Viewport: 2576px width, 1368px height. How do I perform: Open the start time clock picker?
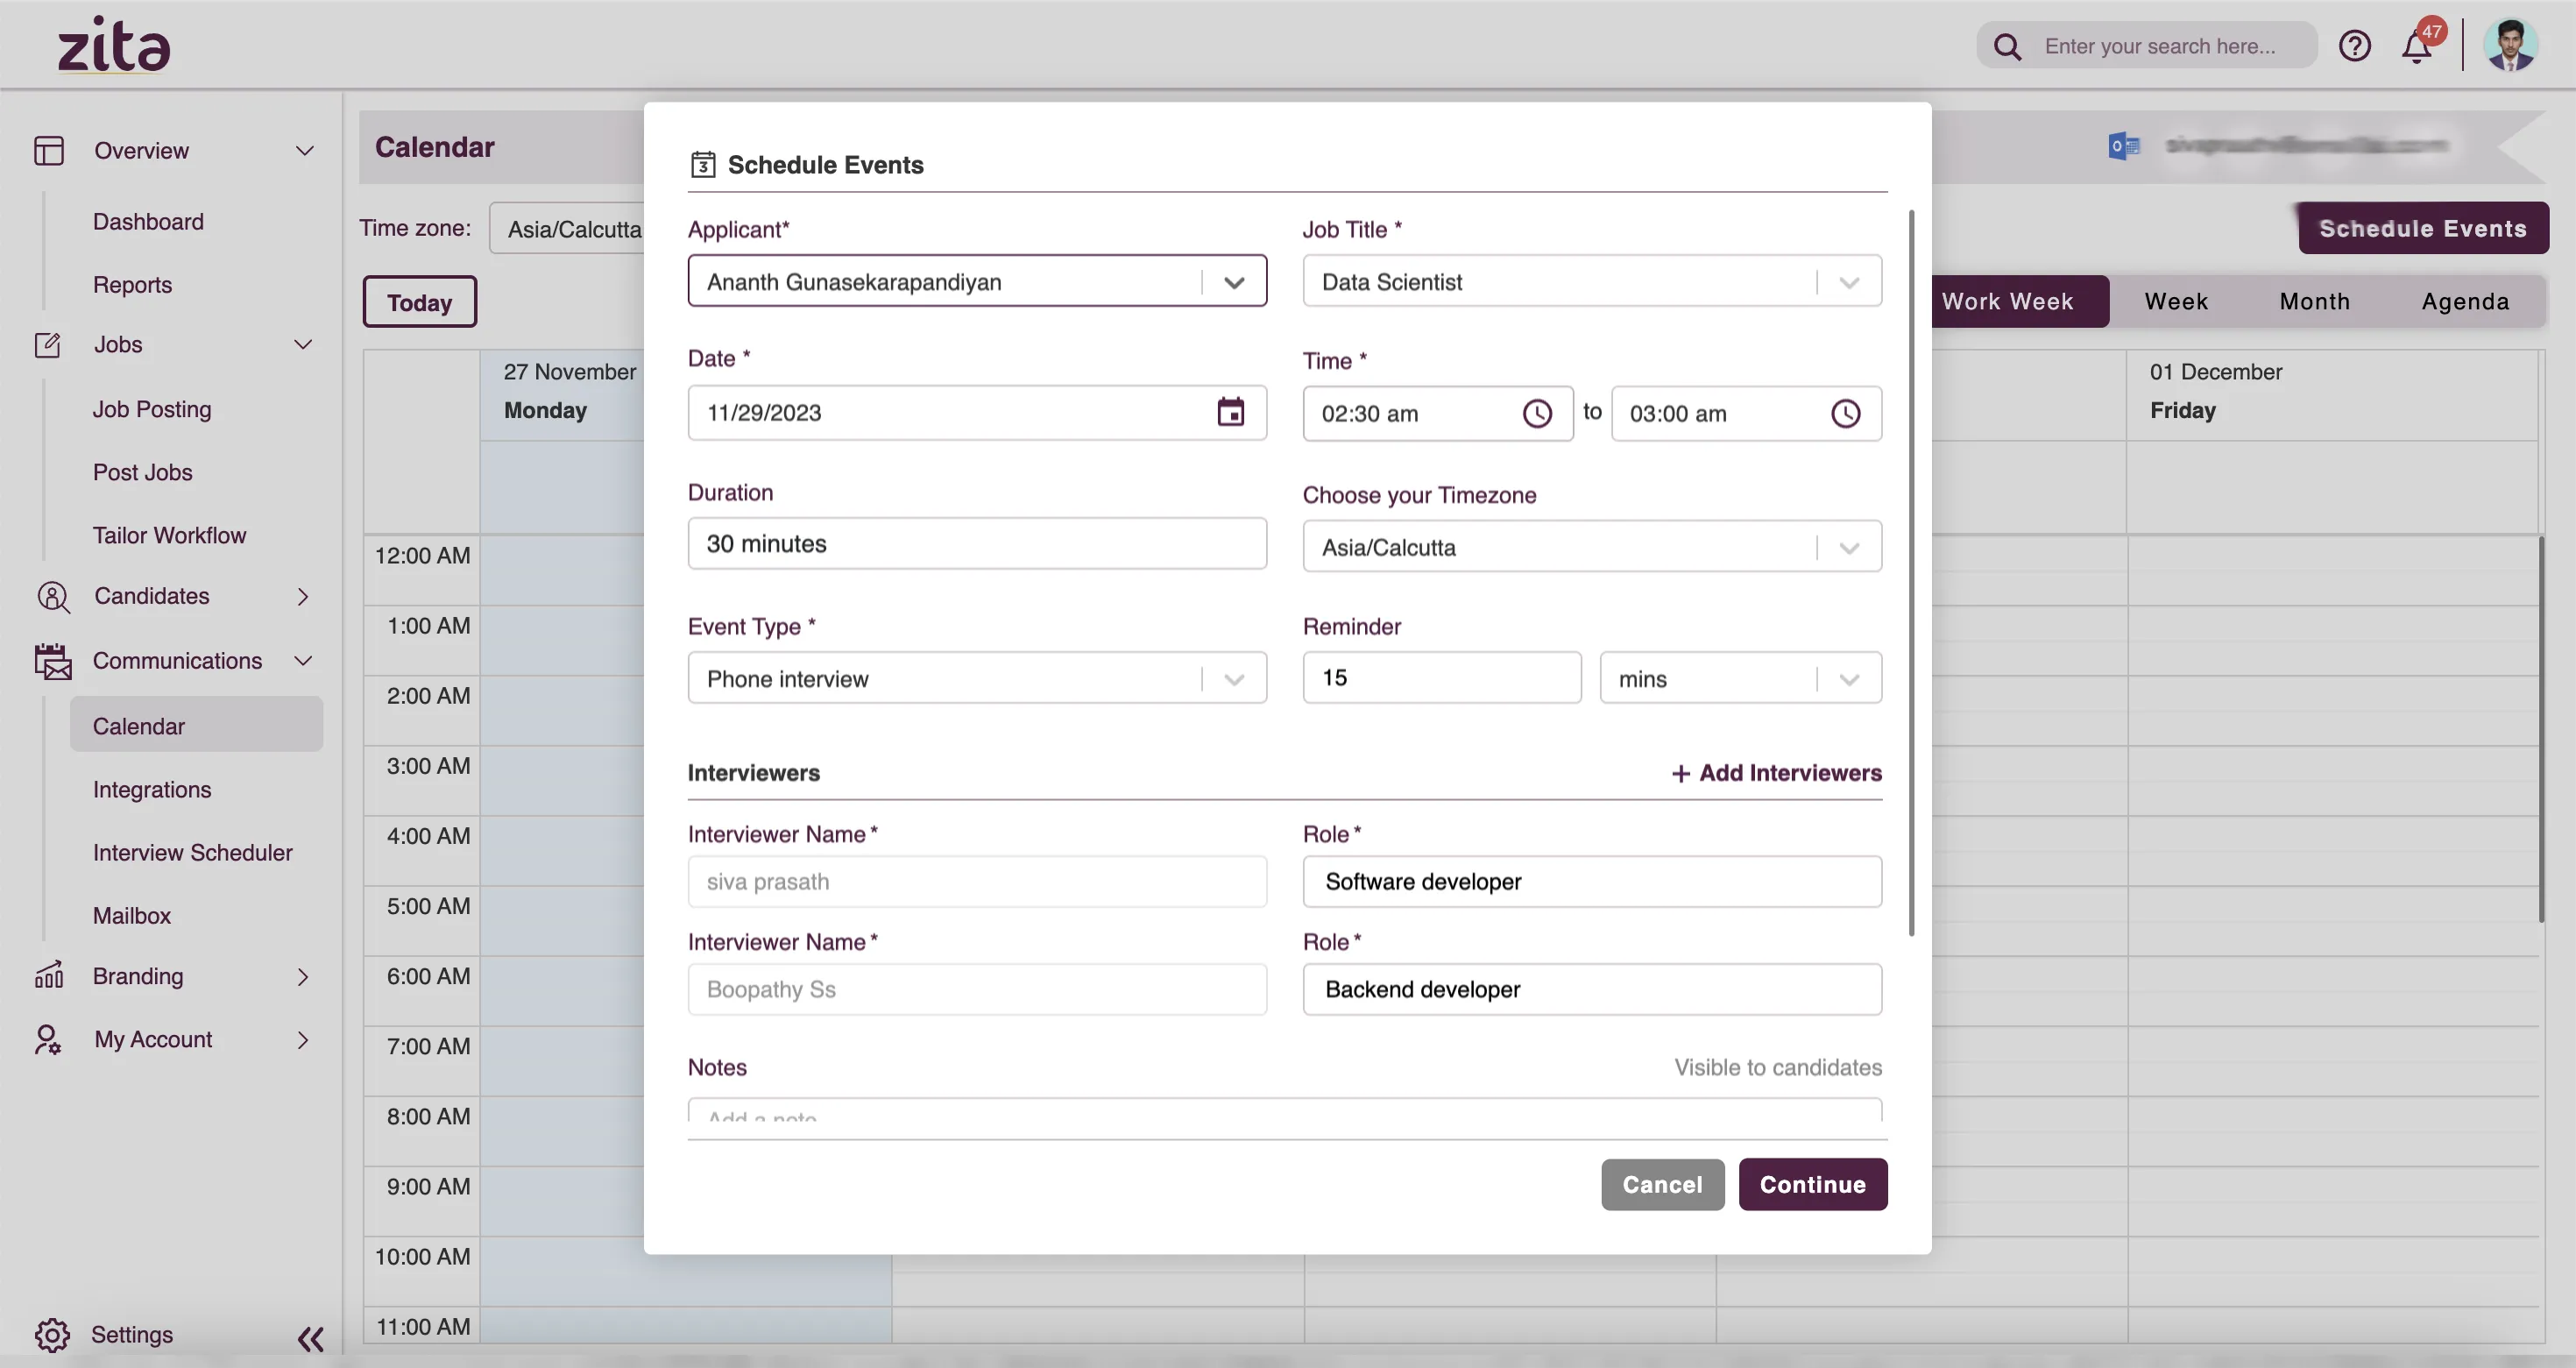pyautogui.click(x=1537, y=413)
